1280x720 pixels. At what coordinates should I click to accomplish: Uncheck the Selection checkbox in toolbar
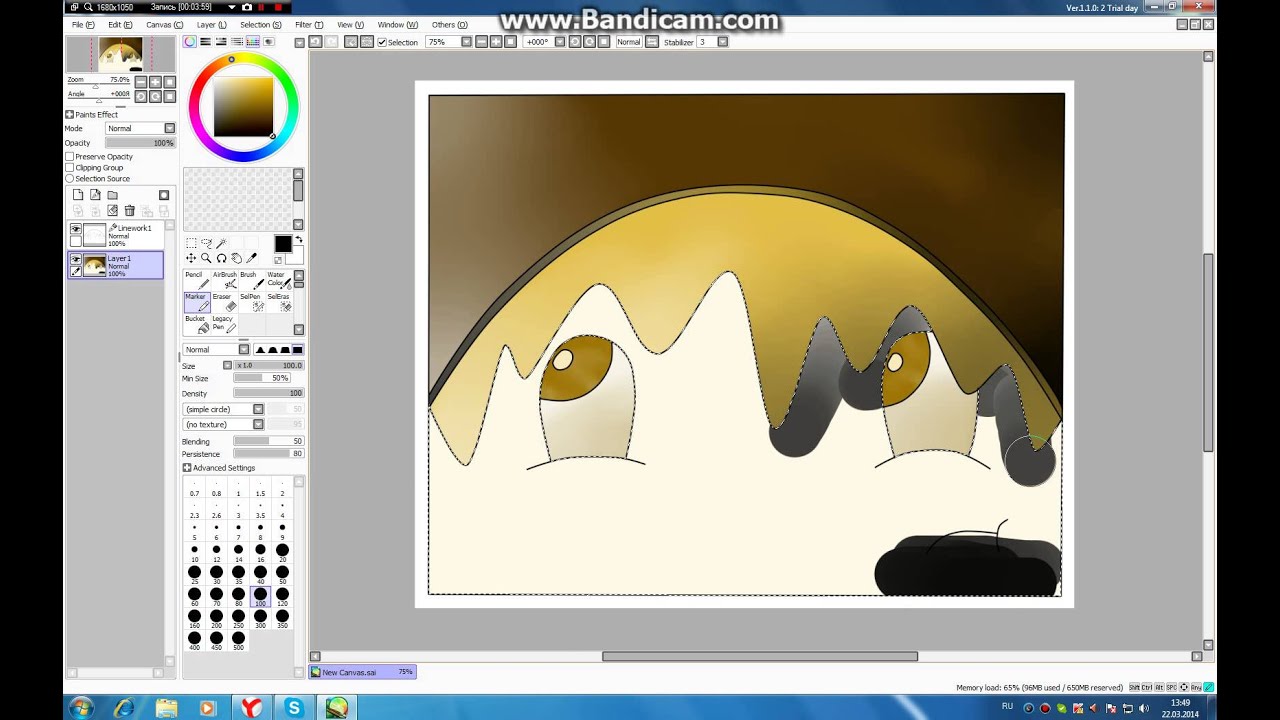coord(382,42)
